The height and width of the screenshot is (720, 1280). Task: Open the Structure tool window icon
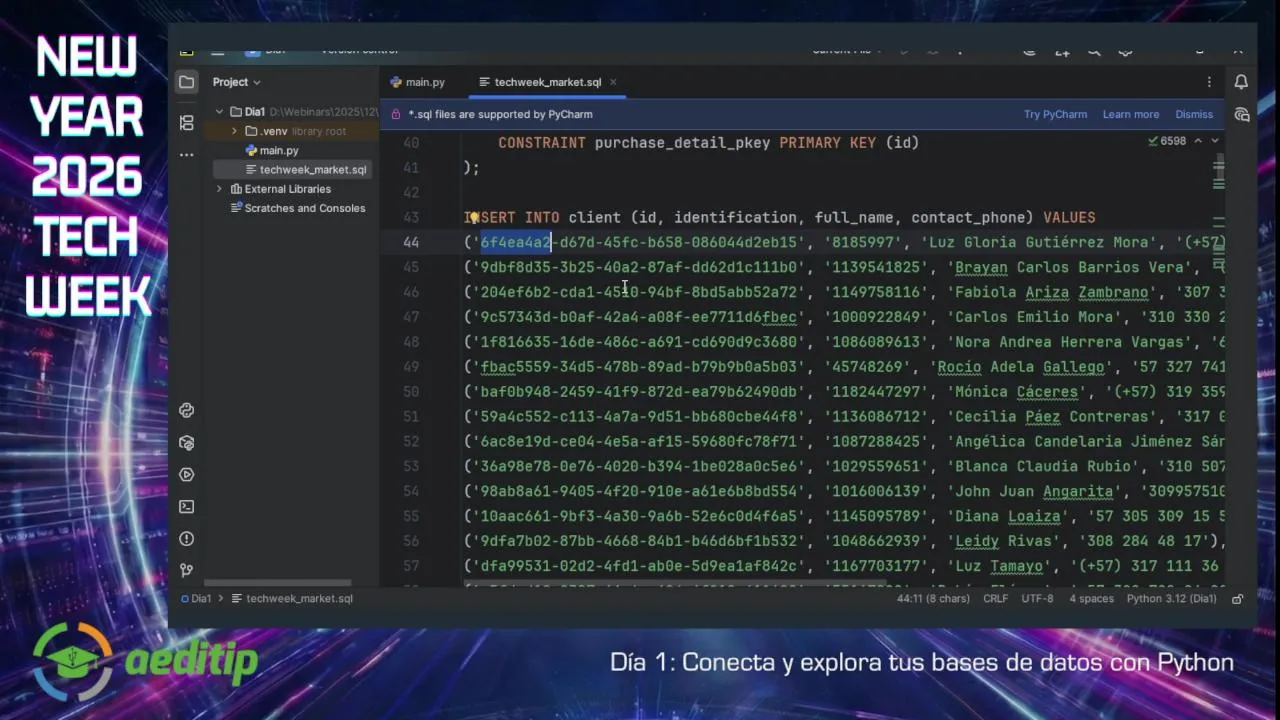tap(186, 122)
